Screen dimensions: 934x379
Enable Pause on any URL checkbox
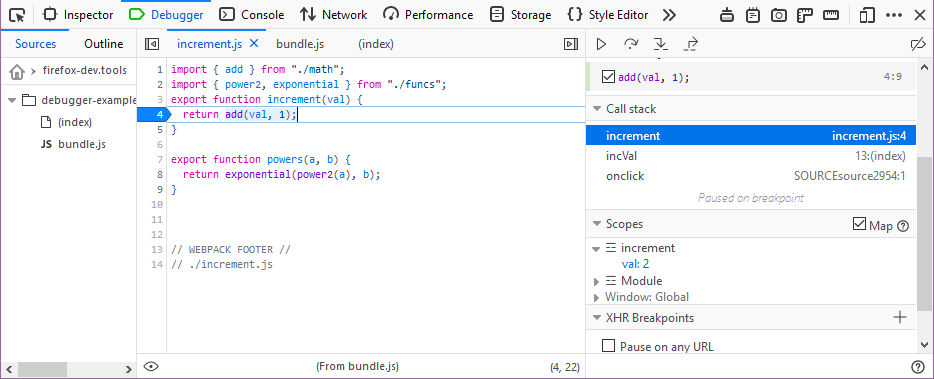(608, 346)
